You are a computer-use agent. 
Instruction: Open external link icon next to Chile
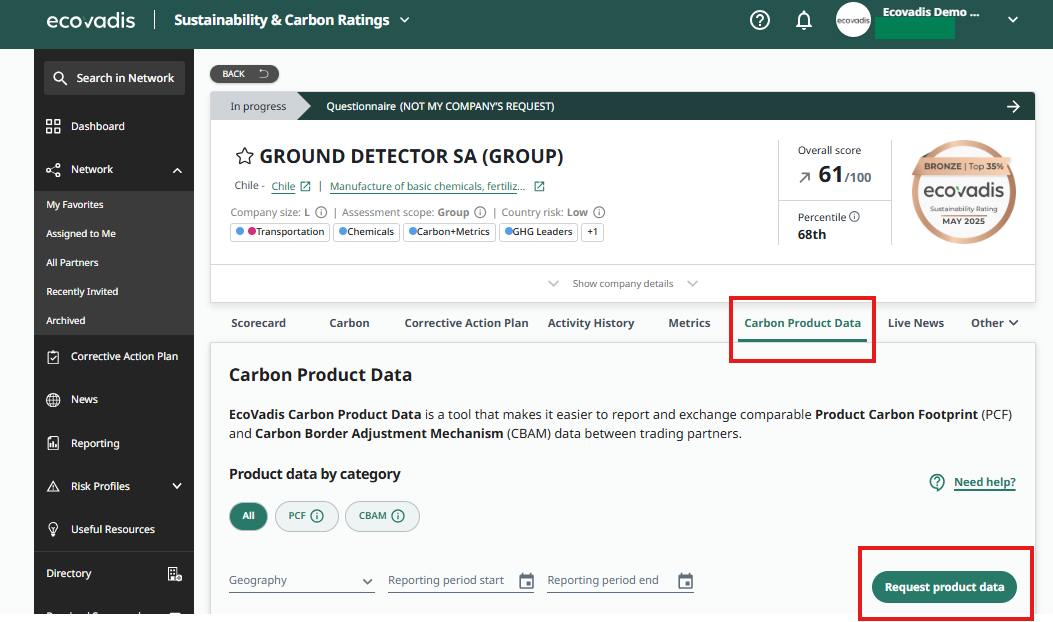coord(305,186)
